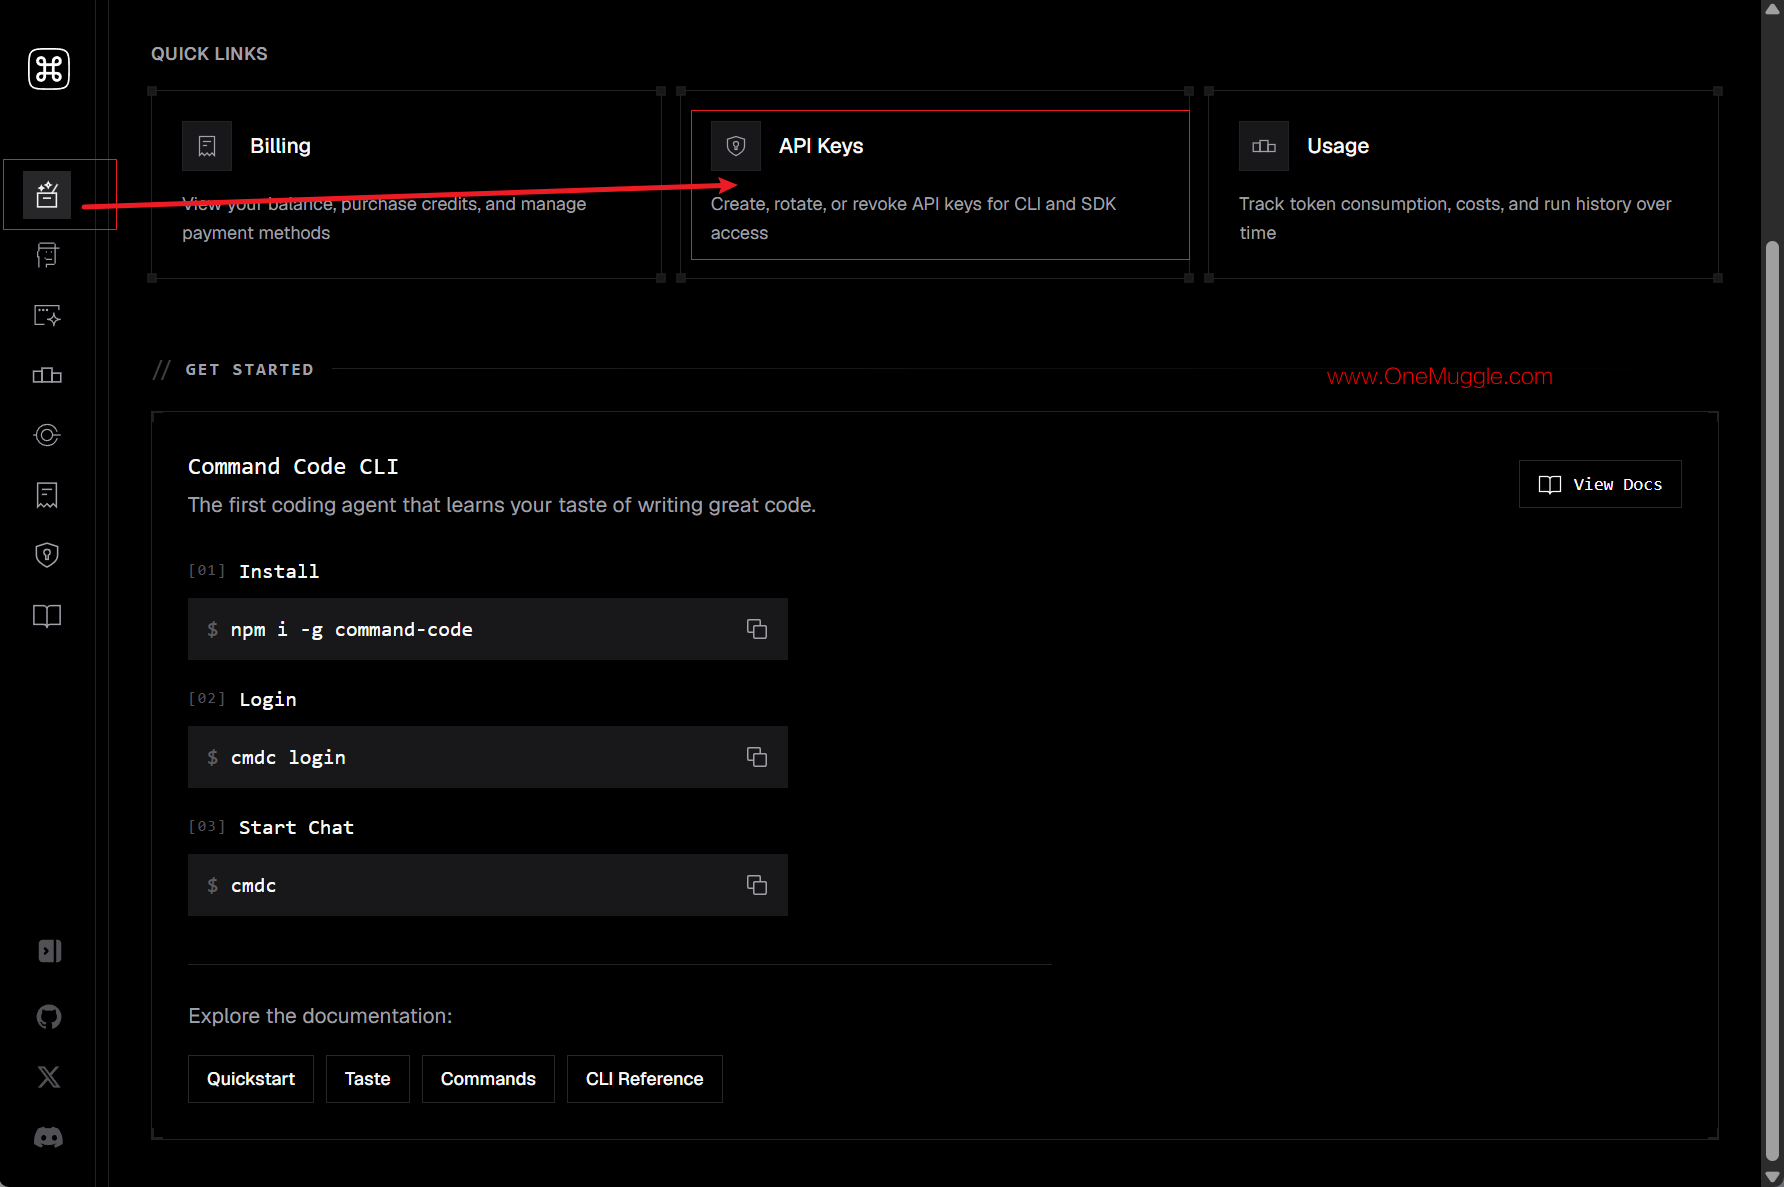Open Billing receipt icon in the sidebar
Screen dimensions: 1784x1187
[x=47, y=495]
